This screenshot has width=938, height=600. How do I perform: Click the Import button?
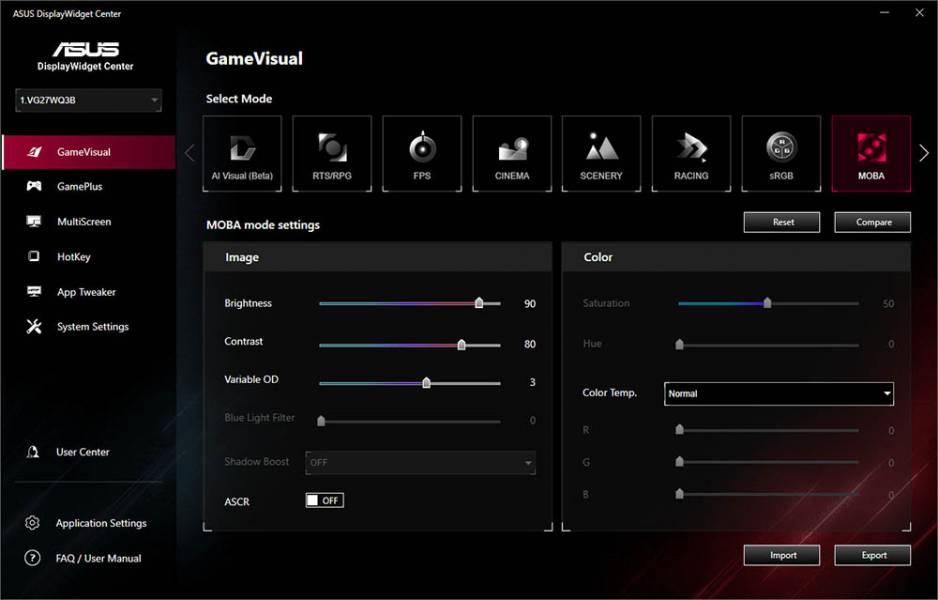click(782, 555)
